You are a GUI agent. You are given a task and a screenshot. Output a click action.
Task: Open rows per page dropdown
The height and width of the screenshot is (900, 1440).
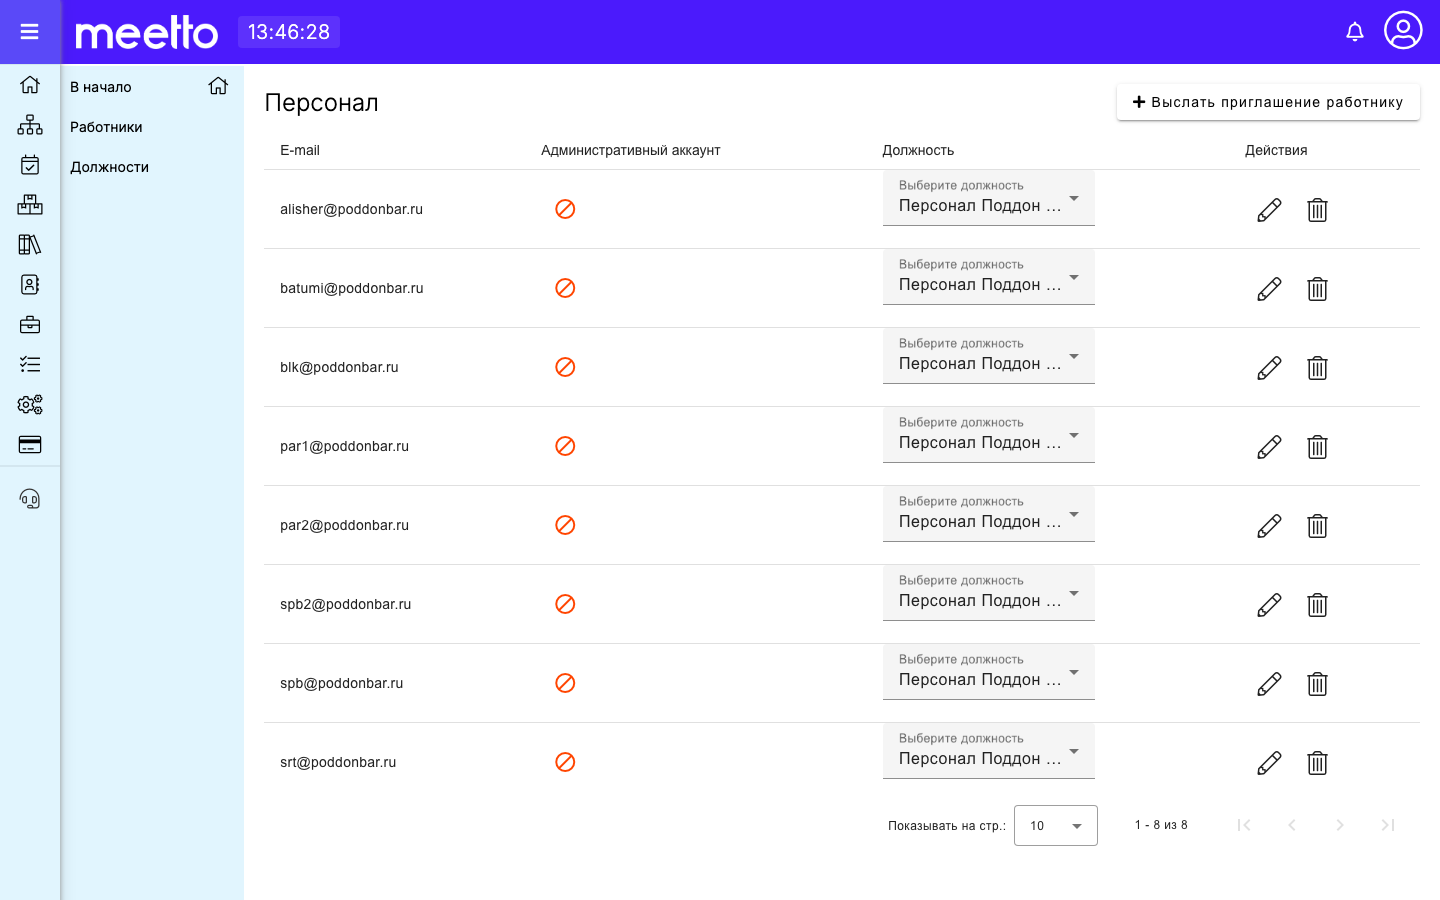[1056, 826]
